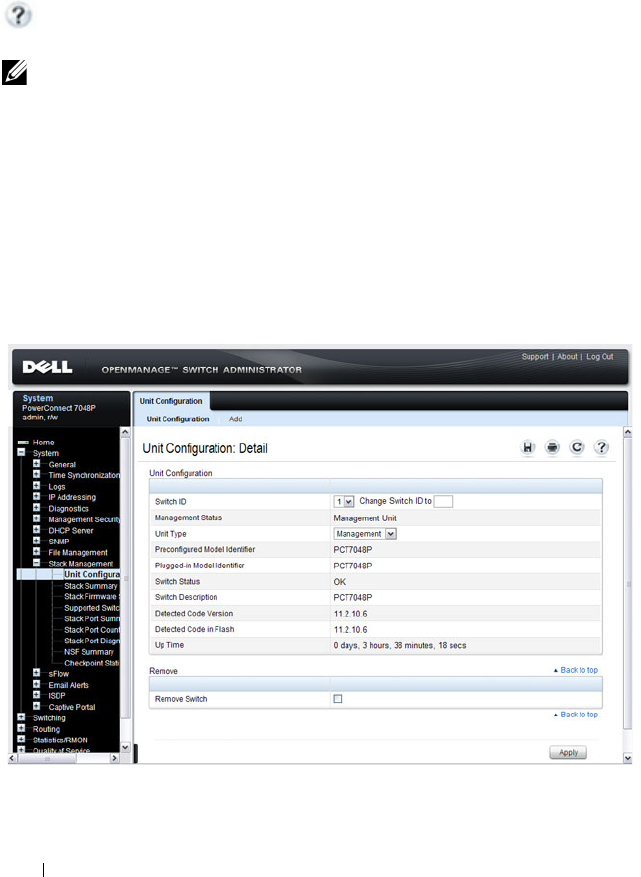Click the note pencil icon
Viewport: 641px width, 877px height.
click(x=14, y=73)
